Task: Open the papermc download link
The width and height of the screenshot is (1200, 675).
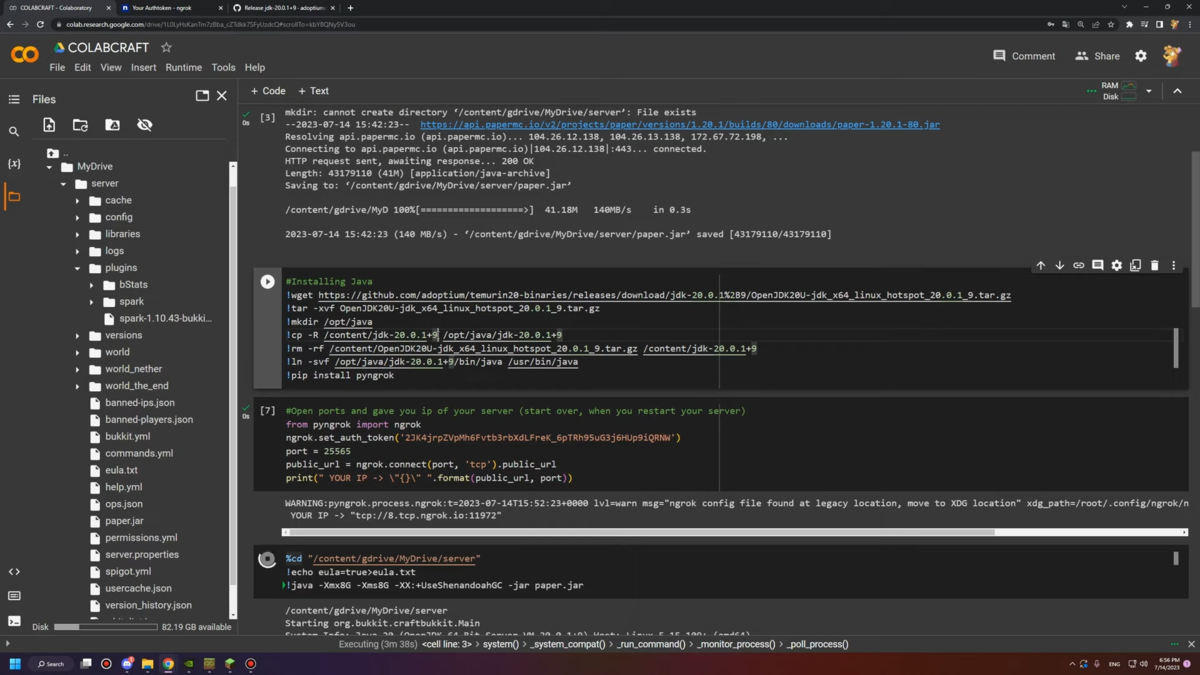Action: [680, 125]
